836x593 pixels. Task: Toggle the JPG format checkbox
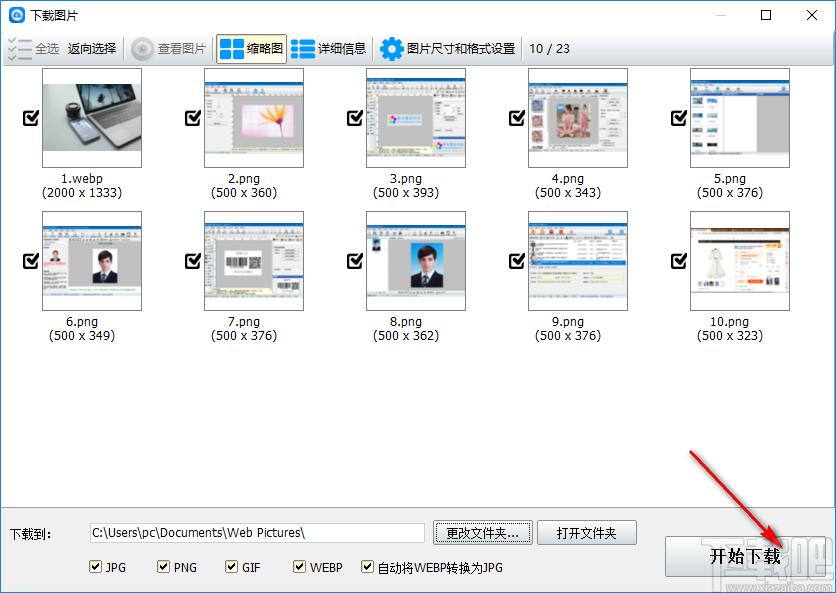pyautogui.click(x=96, y=567)
